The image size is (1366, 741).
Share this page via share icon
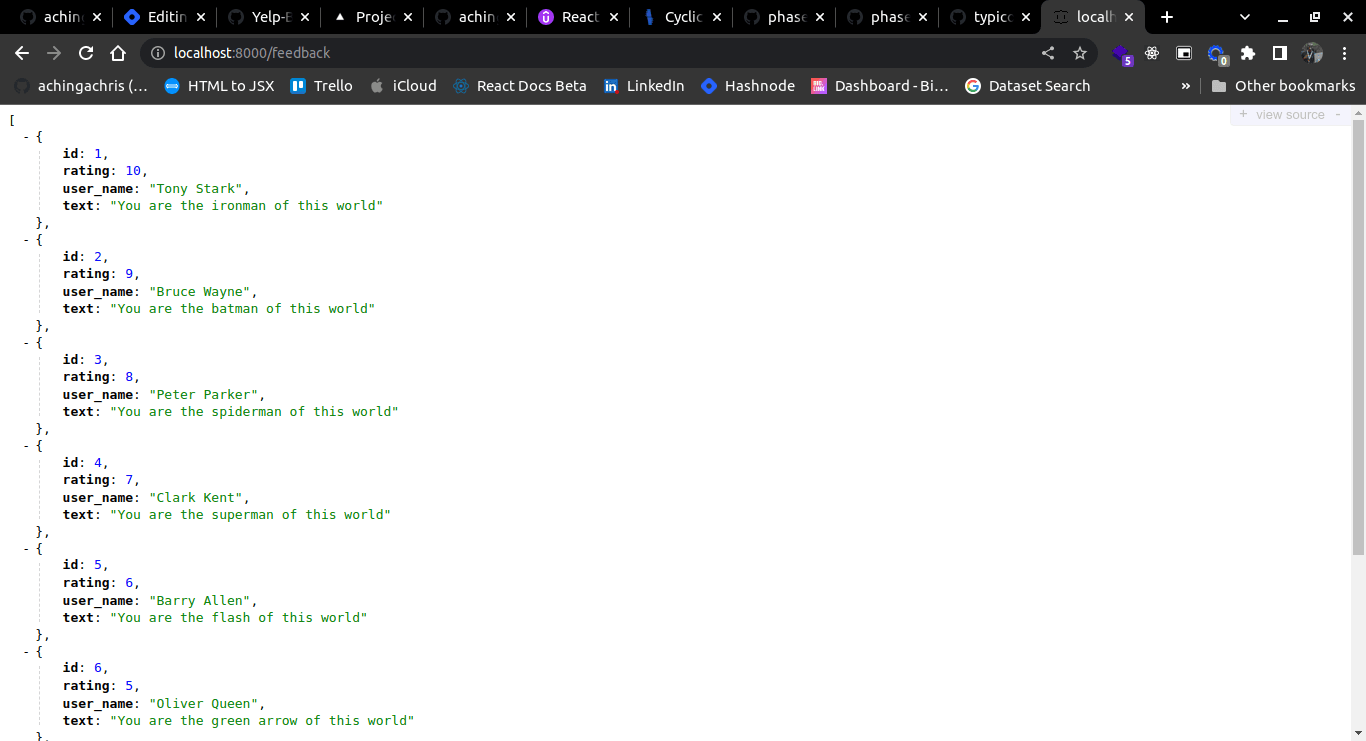(x=1048, y=53)
